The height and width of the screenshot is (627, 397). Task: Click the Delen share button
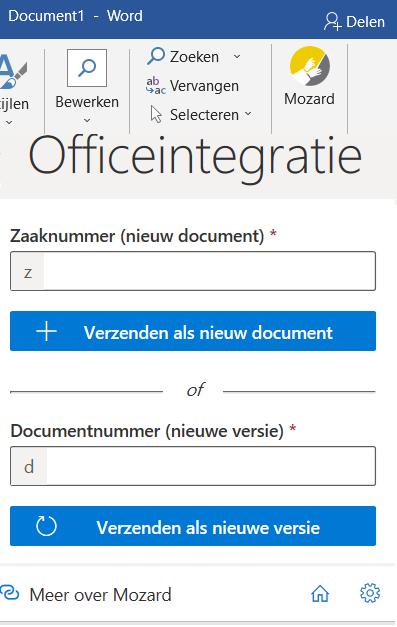pyautogui.click(x=354, y=22)
